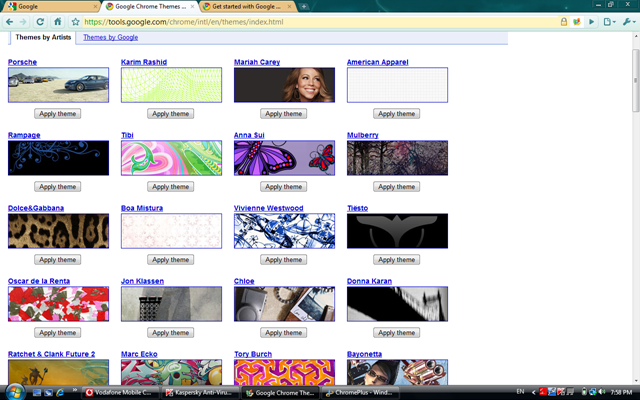This screenshot has width=640, height=400.
Task: Apply the Mulberry theme
Action: coord(396,187)
